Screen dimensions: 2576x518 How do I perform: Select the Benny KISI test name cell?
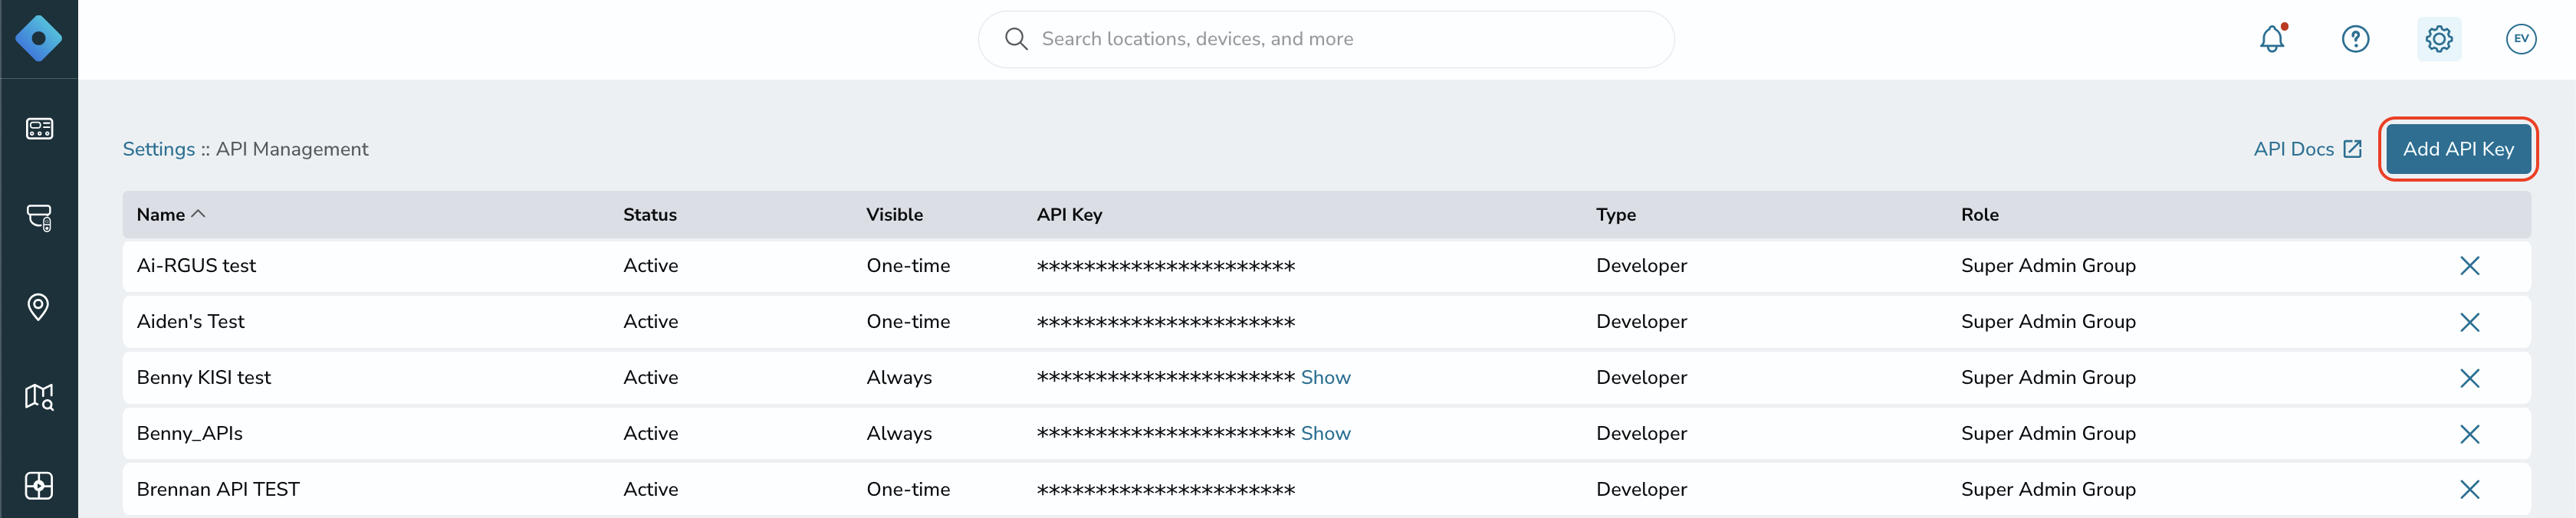click(203, 378)
